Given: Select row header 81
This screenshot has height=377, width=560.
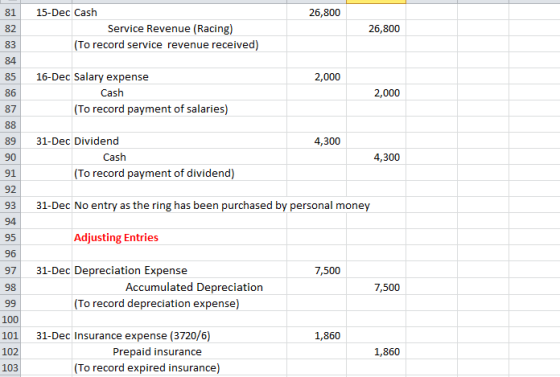Looking at the screenshot, I should 10,12.
